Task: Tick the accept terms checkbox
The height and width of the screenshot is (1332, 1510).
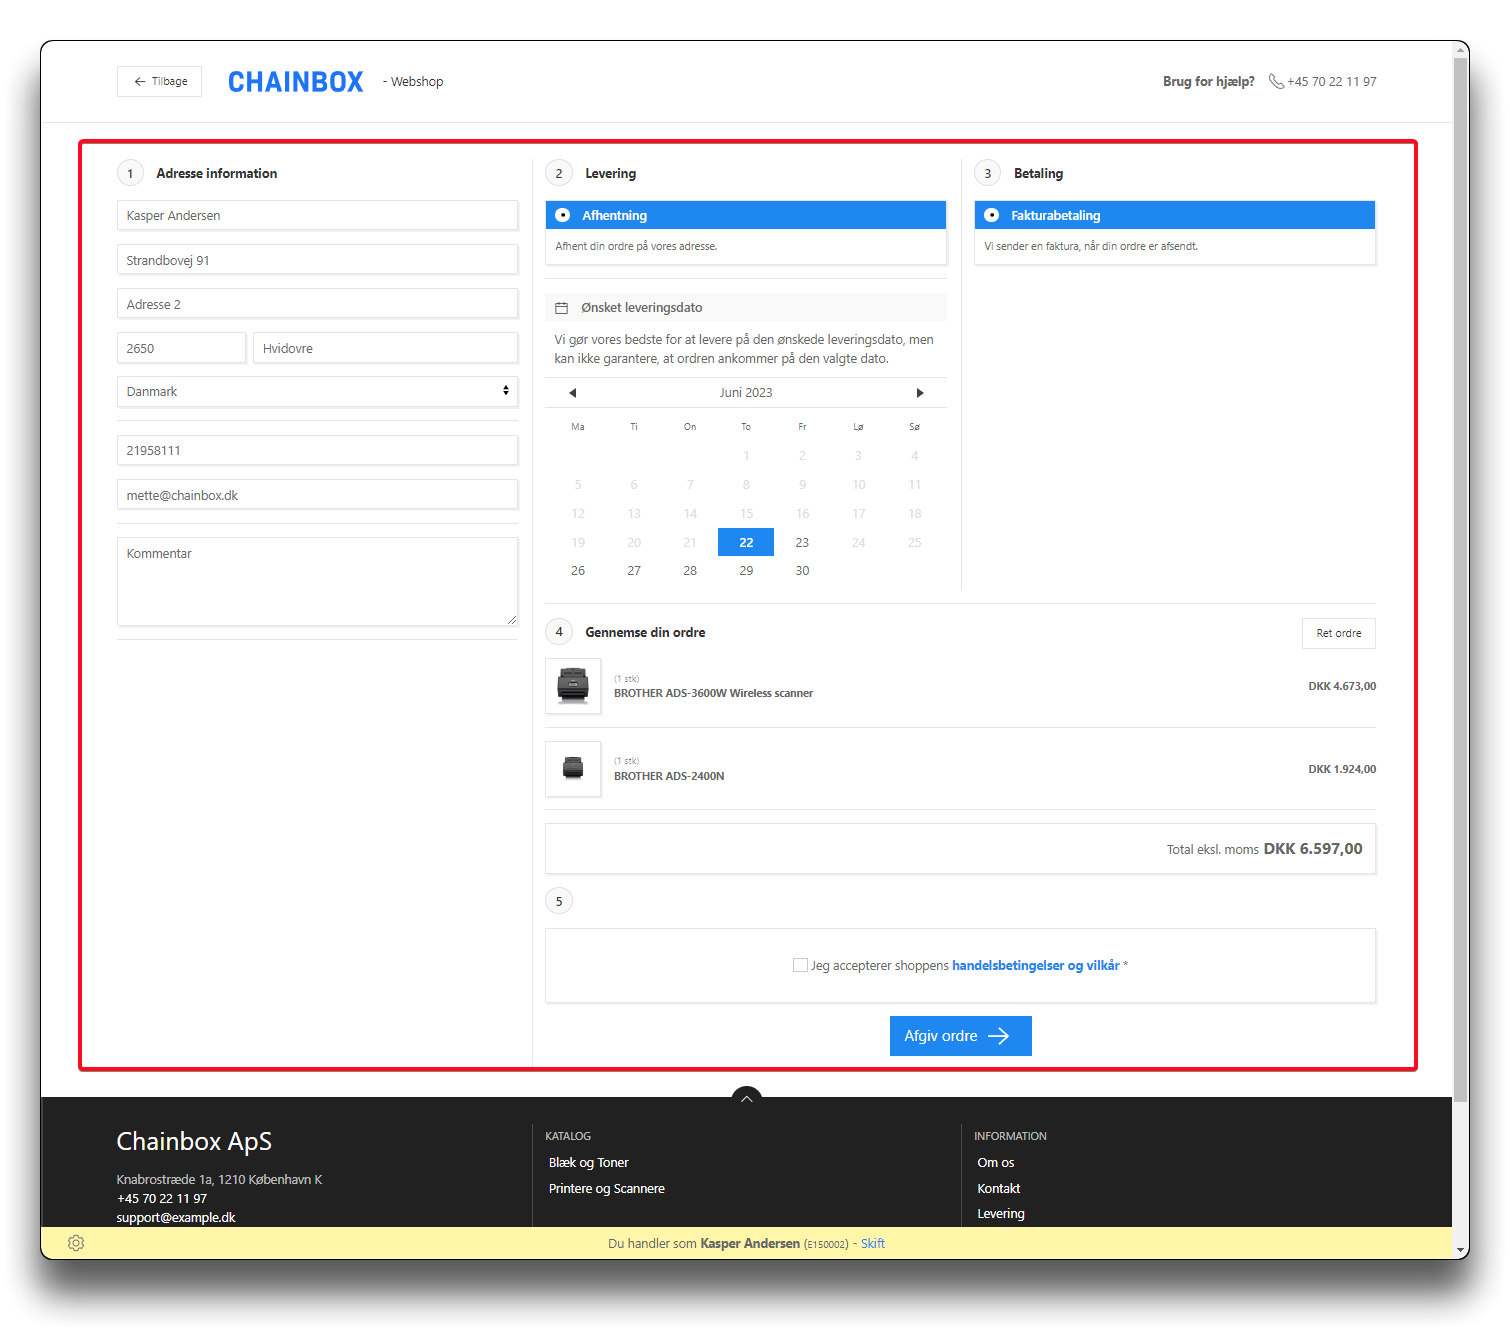Action: pos(800,965)
